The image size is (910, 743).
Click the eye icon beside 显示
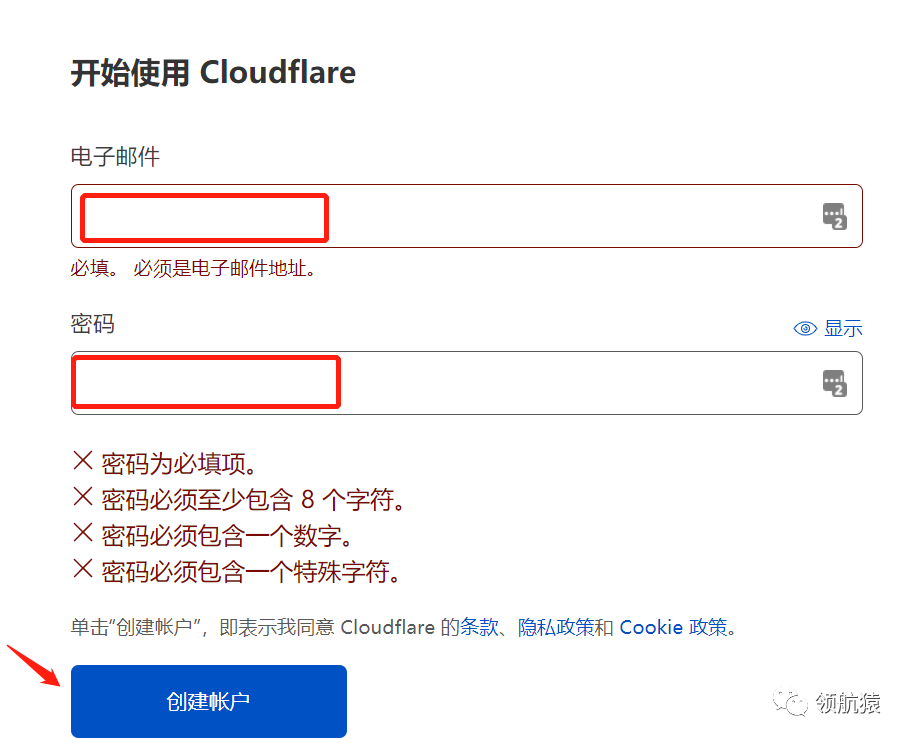coord(805,328)
